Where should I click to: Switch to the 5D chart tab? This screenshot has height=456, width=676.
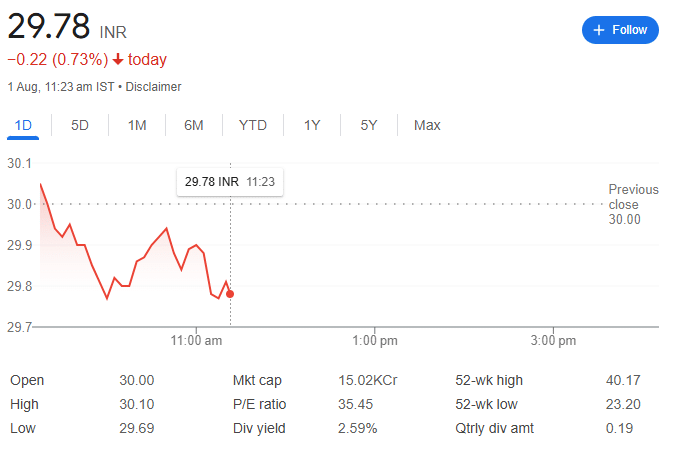click(80, 125)
